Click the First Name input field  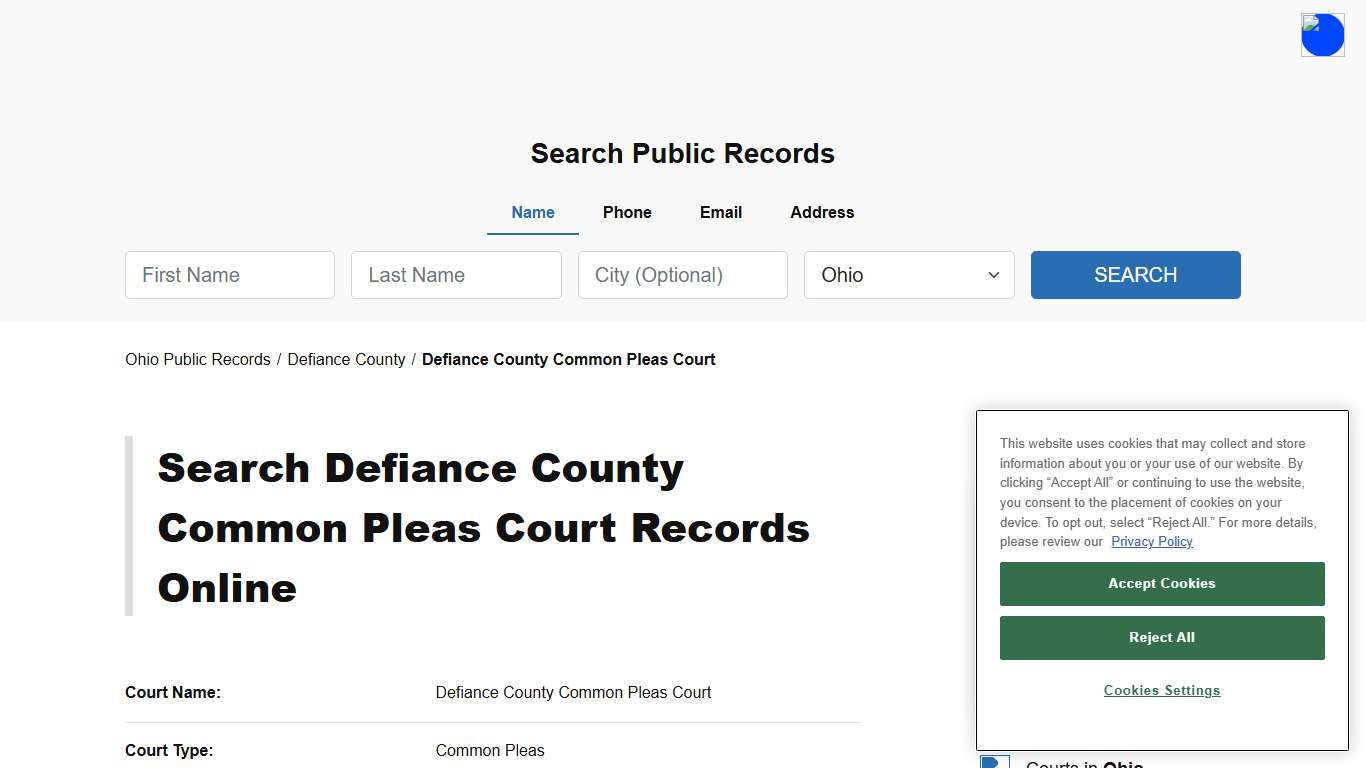coord(229,275)
